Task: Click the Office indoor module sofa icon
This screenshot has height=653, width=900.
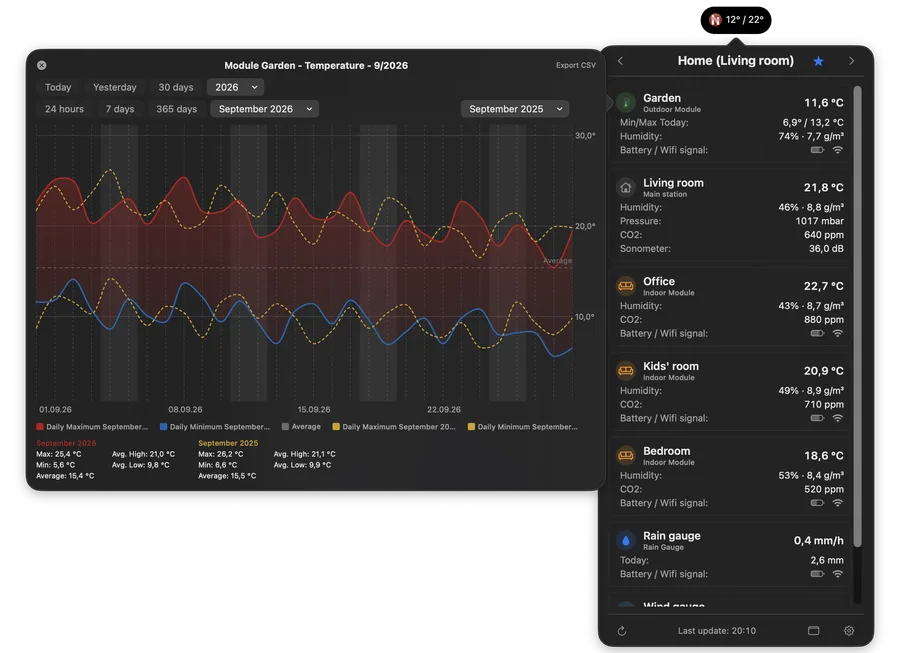Action: [x=626, y=286]
